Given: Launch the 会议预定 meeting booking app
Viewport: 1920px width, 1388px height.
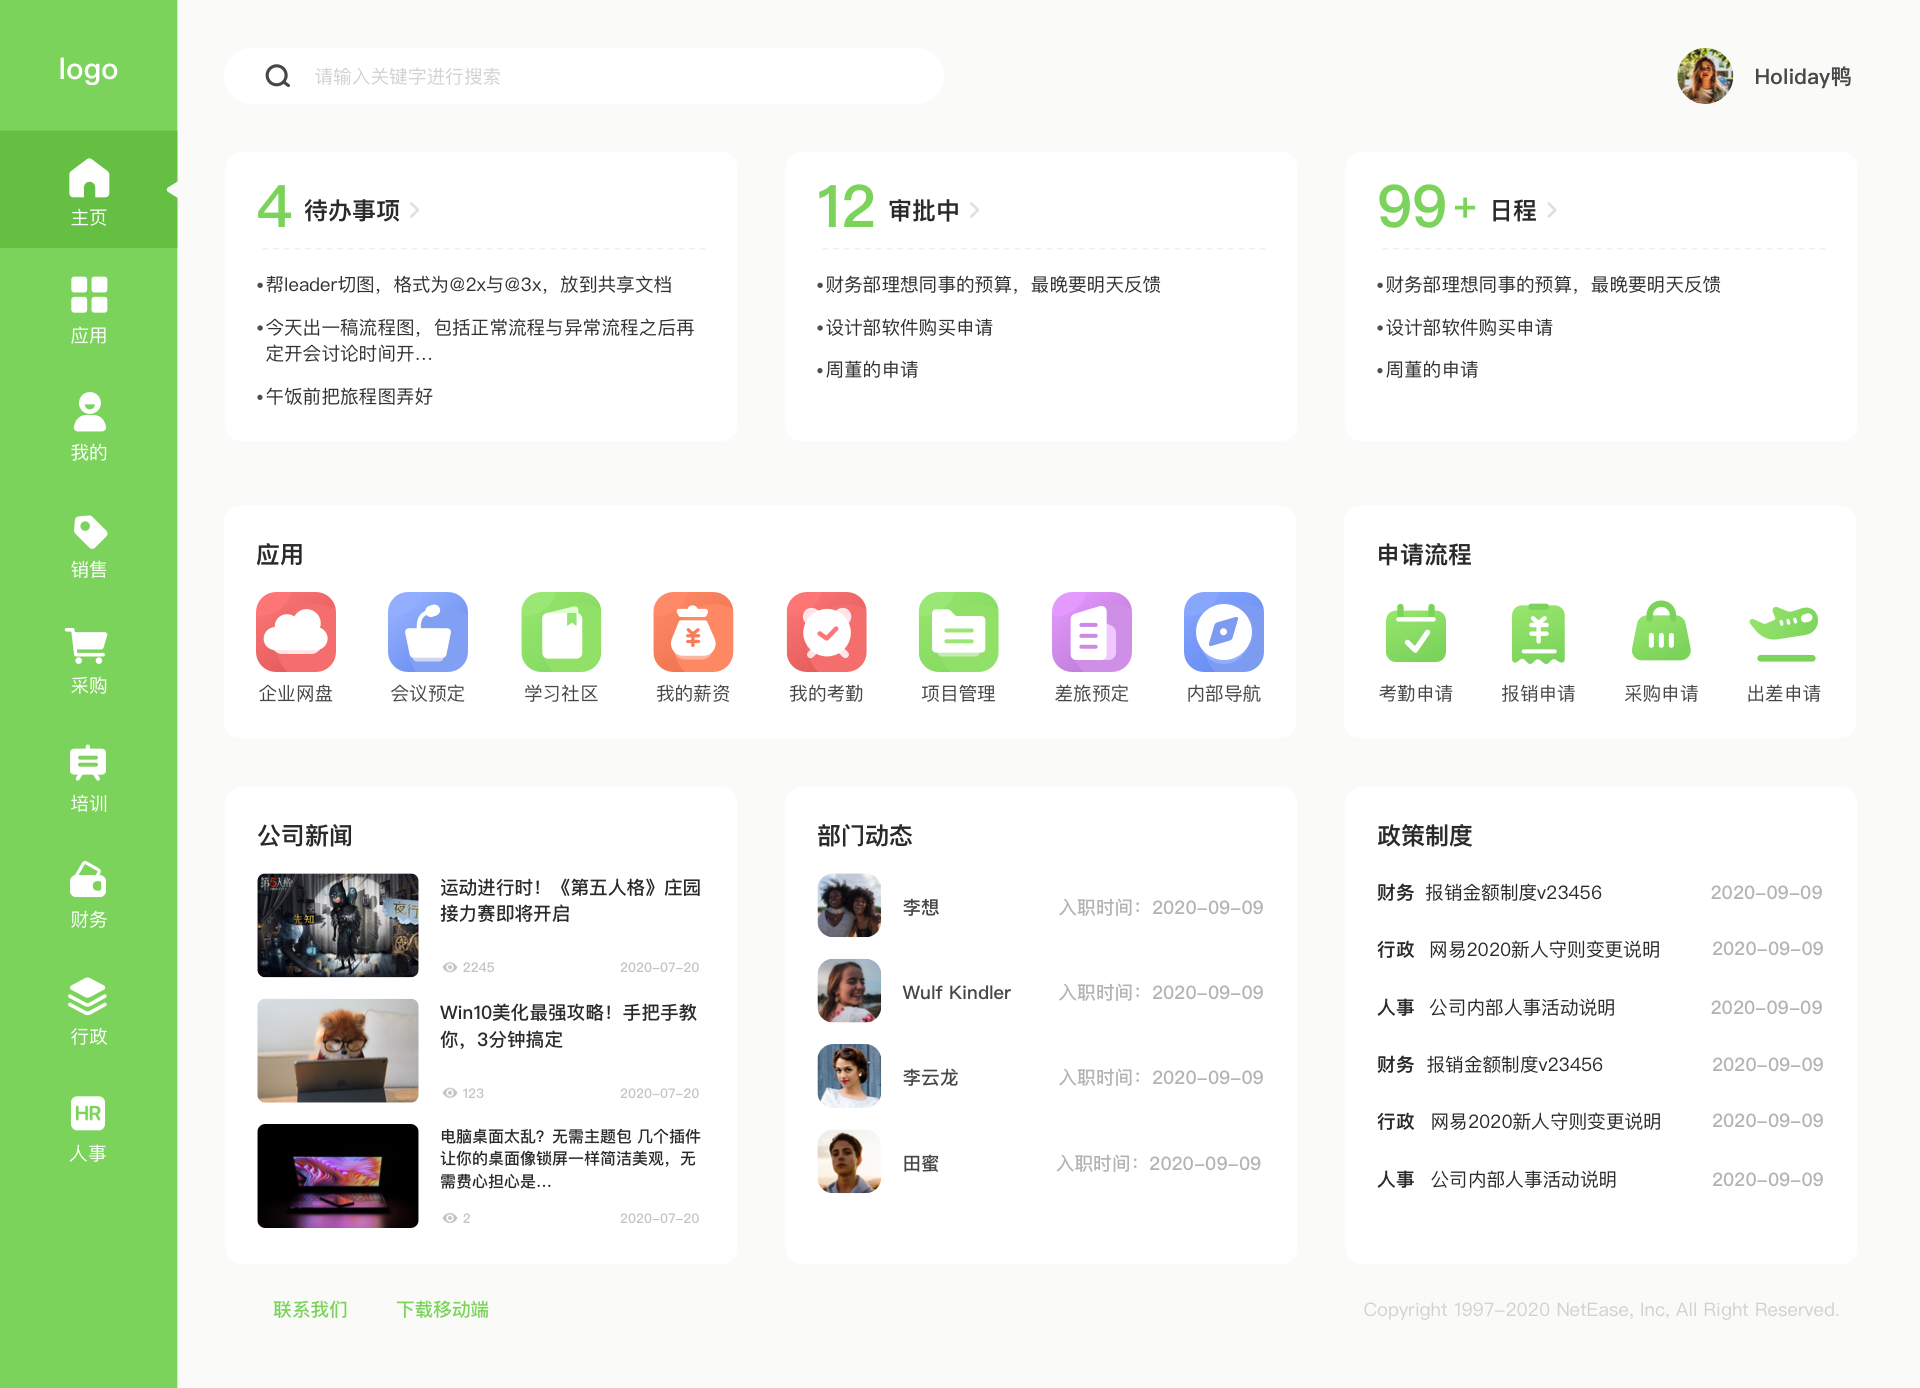Looking at the screenshot, I should point(427,632).
